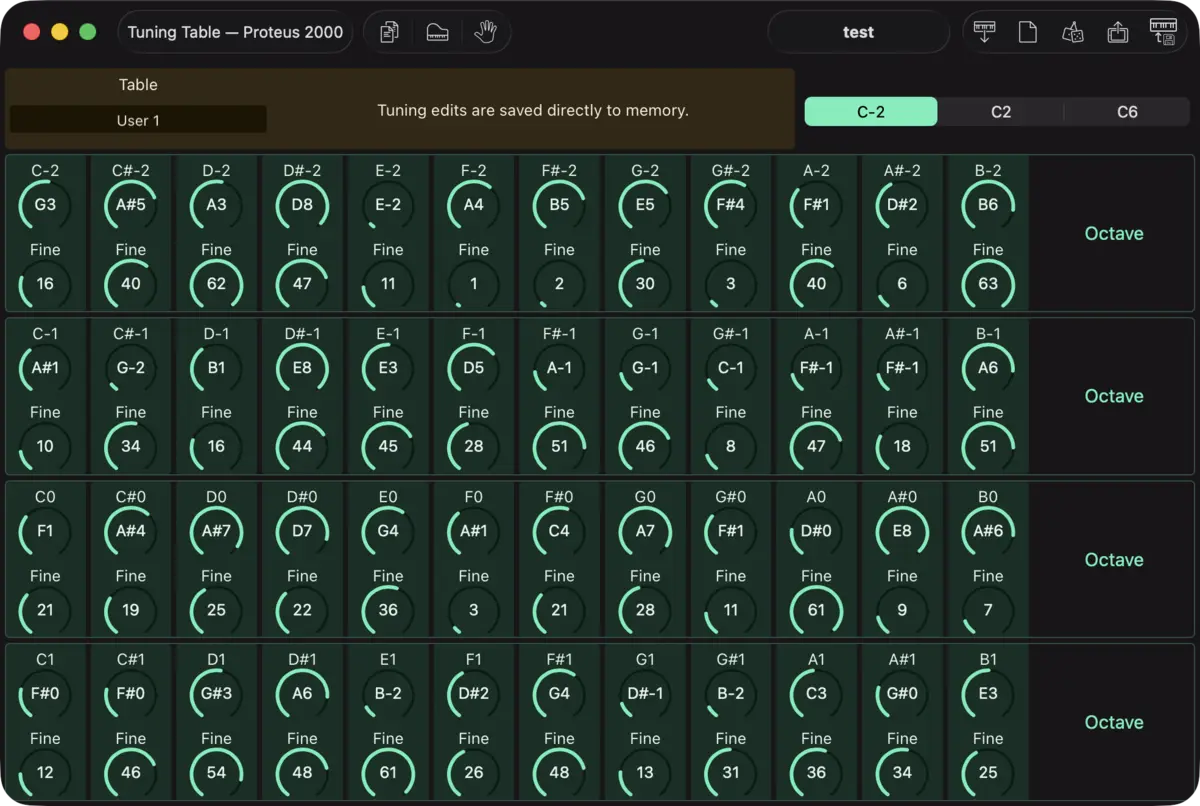Click the Fine knob valued 62 under D-2
The height and width of the screenshot is (806, 1200).
pyautogui.click(x=216, y=284)
